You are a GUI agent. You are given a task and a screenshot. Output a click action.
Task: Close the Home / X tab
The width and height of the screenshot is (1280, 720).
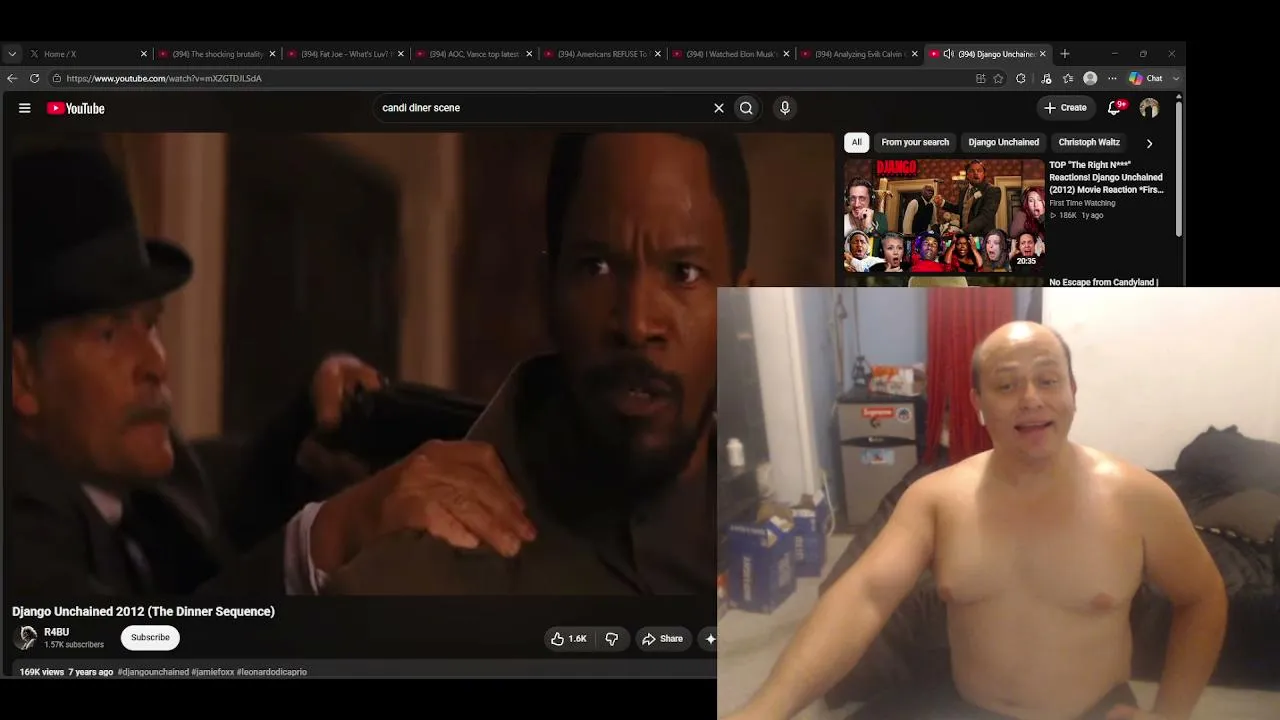pos(143,54)
